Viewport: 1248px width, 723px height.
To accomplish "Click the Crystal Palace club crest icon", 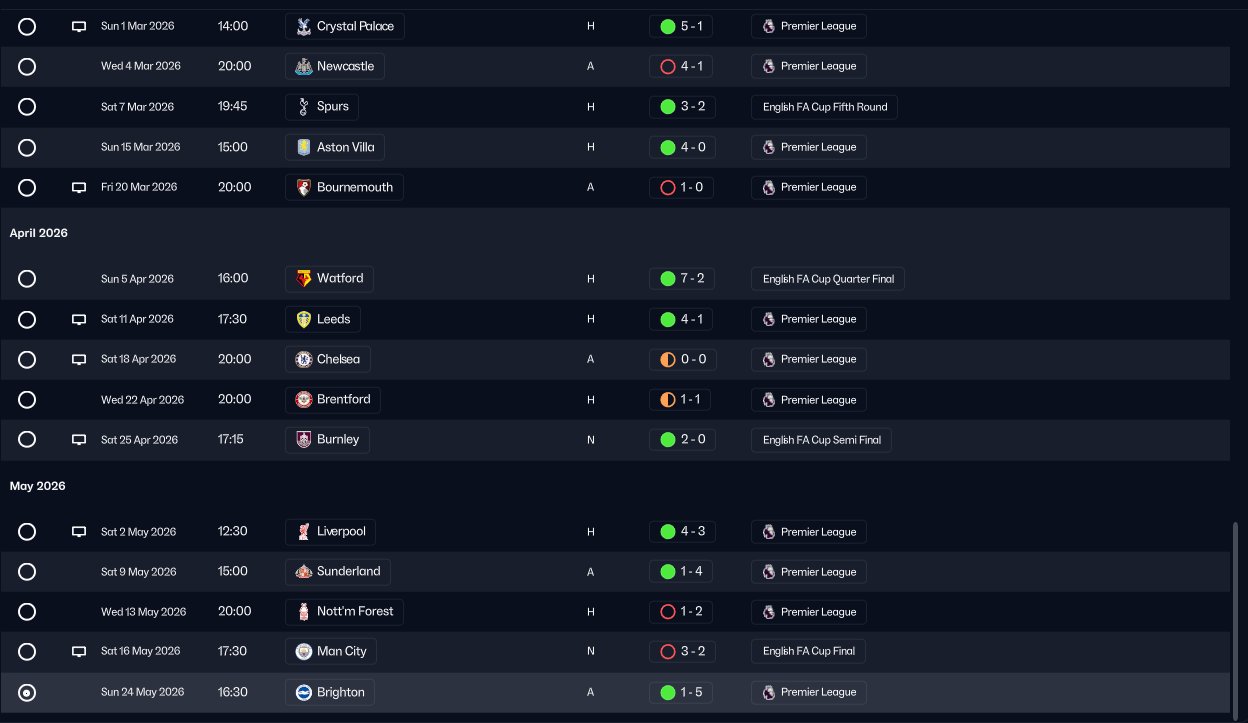I will [x=303, y=26].
